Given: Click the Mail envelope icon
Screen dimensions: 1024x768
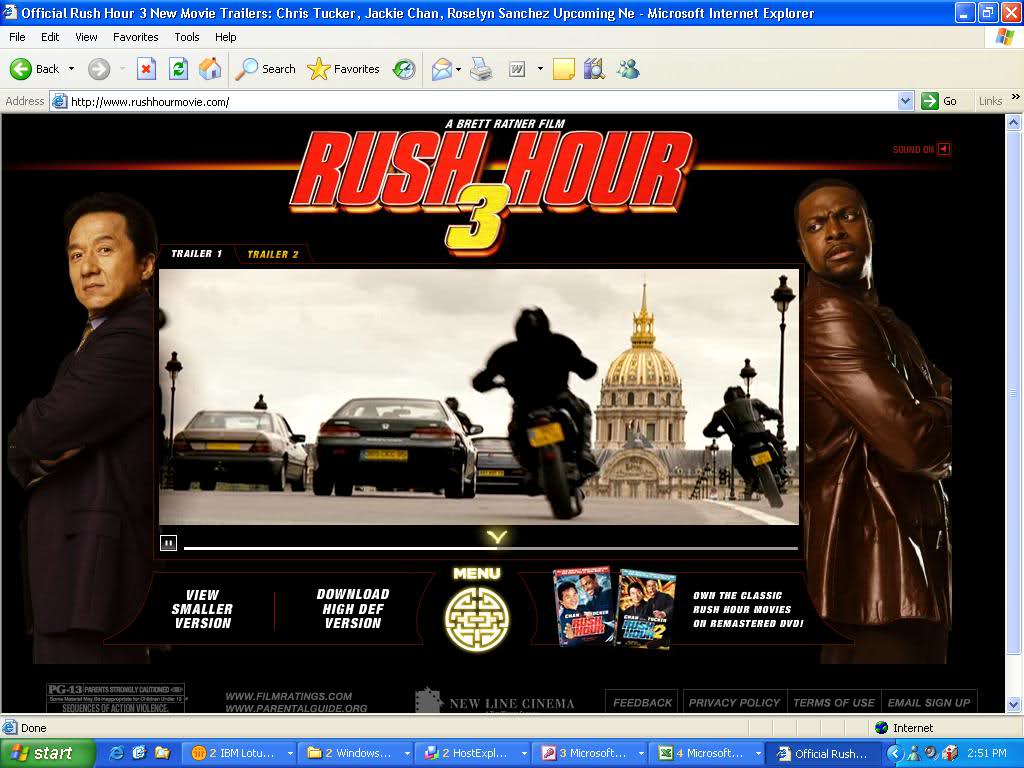Looking at the screenshot, I should 442,69.
